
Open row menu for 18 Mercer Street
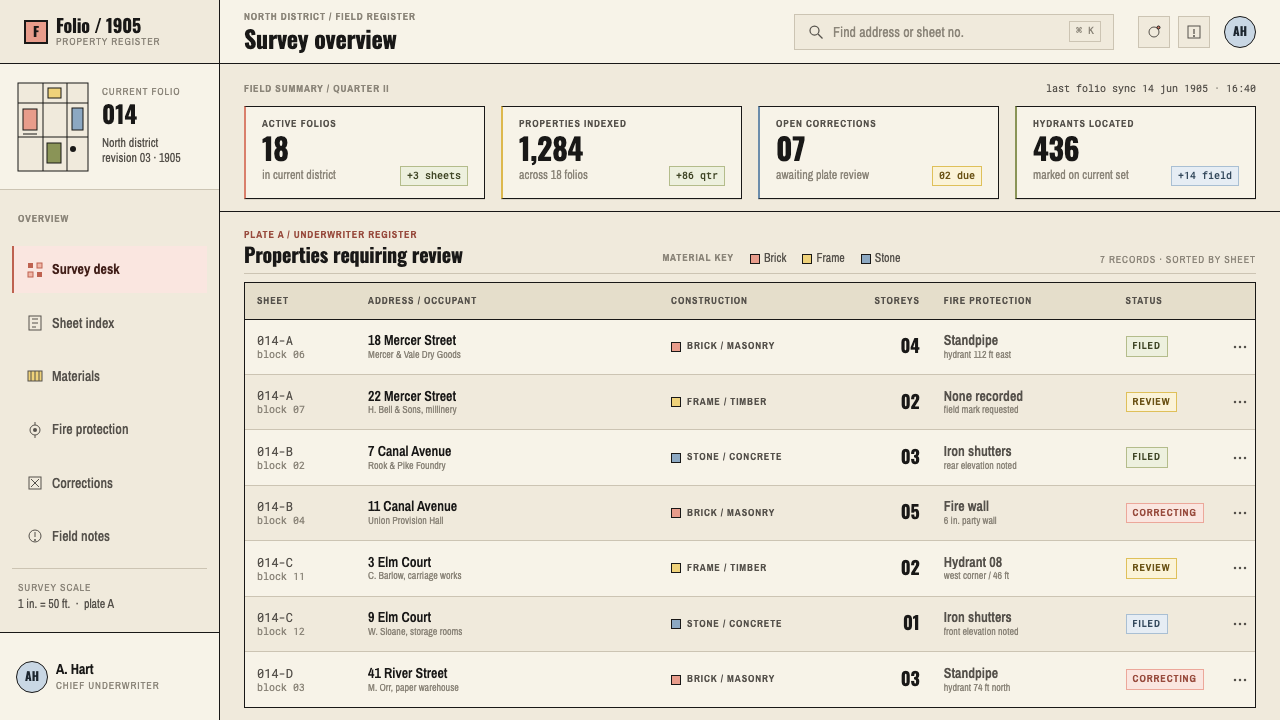(x=1240, y=347)
